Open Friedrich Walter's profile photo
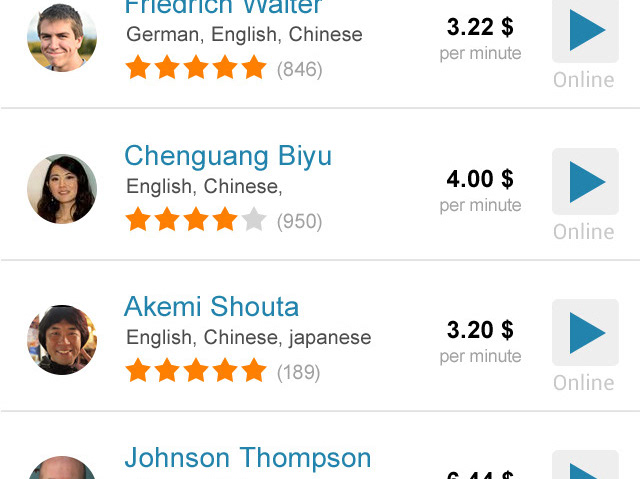The image size is (640, 479). (62, 38)
